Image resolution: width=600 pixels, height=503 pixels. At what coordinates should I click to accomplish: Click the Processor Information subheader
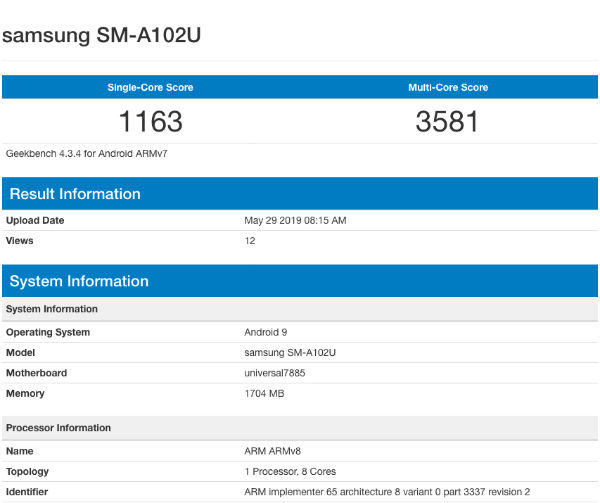click(x=300, y=428)
